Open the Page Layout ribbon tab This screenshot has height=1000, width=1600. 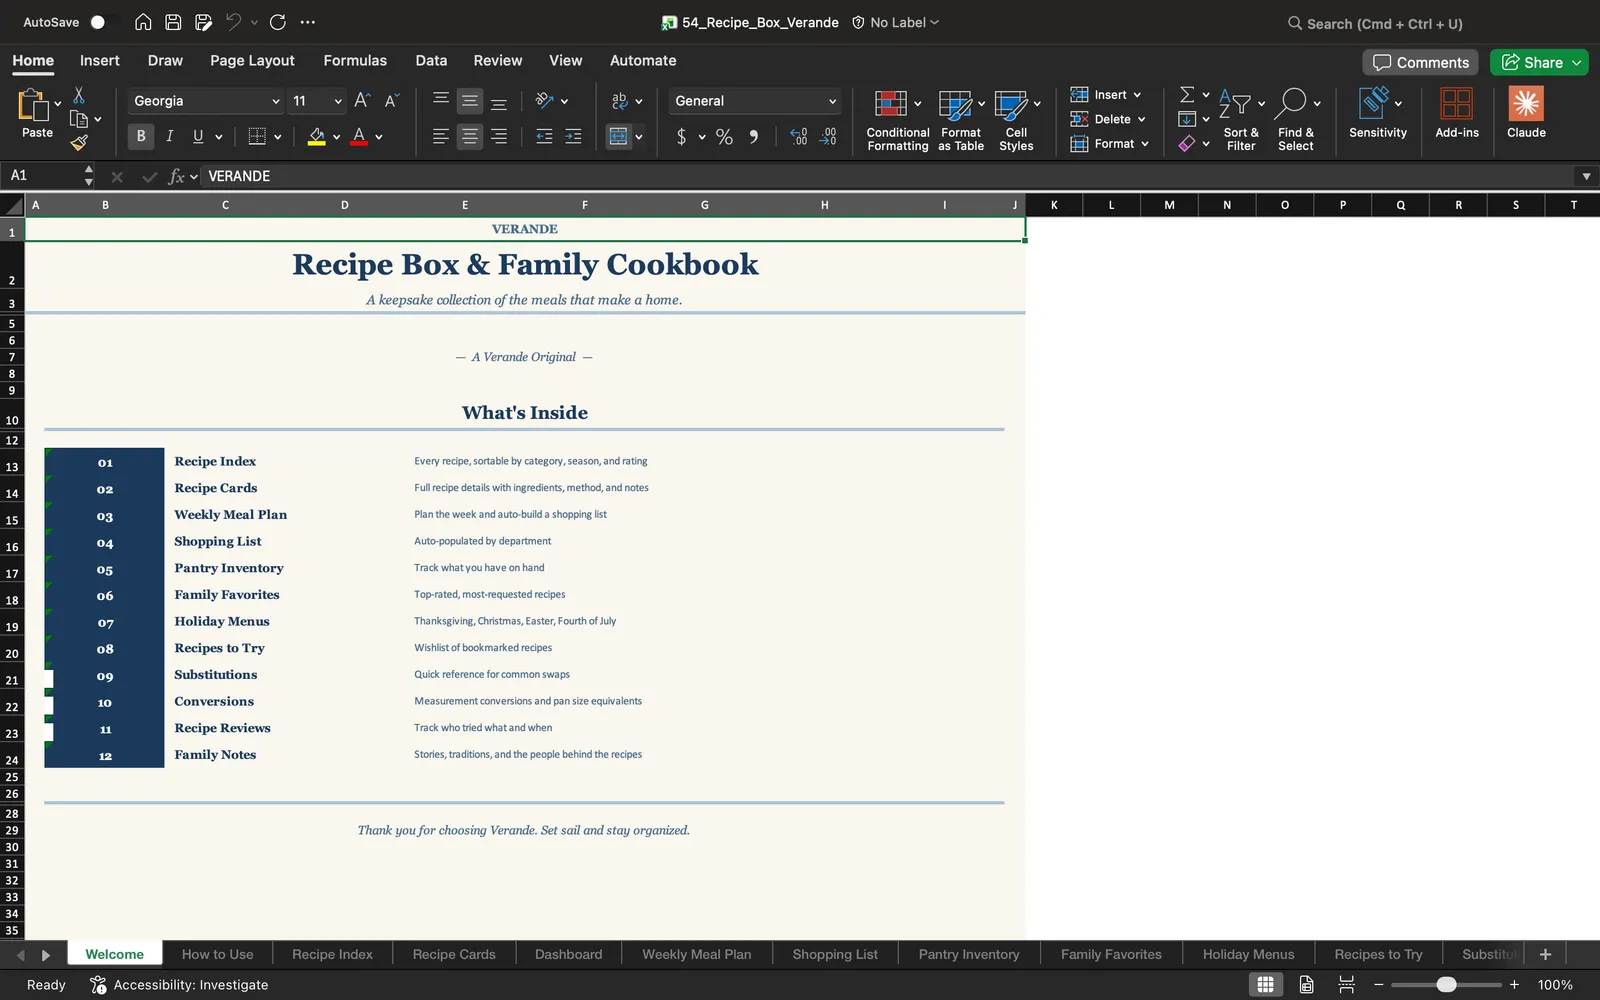(x=252, y=60)
